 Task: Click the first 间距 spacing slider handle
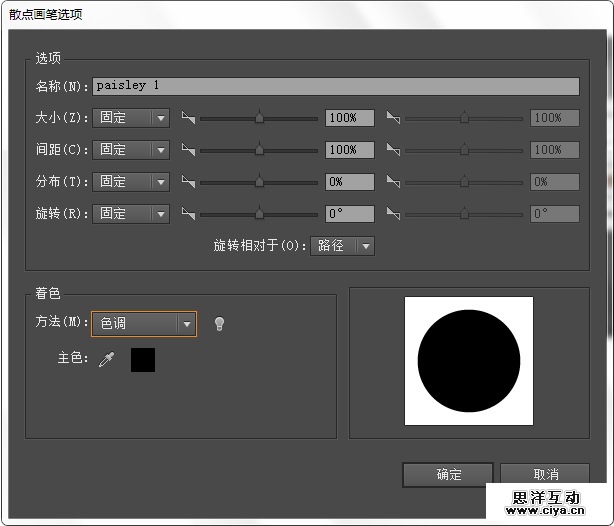259,150
